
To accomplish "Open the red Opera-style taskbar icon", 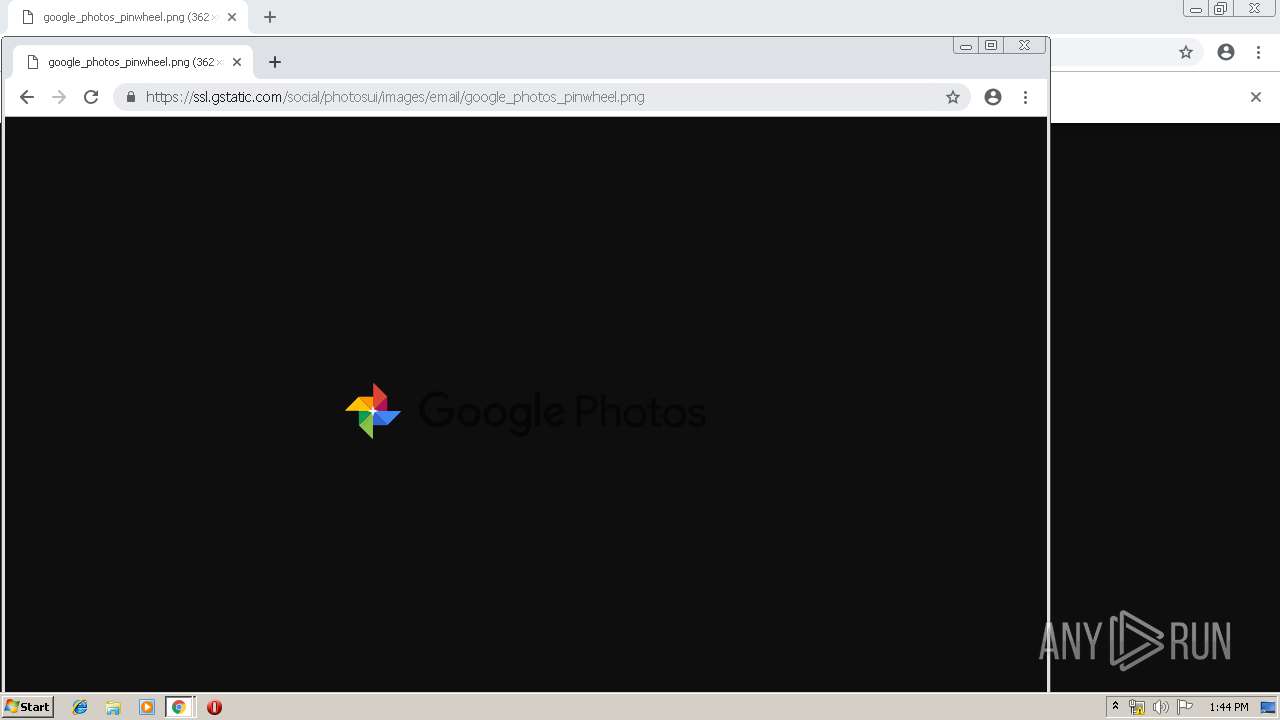I will click(x=214, y=707).
